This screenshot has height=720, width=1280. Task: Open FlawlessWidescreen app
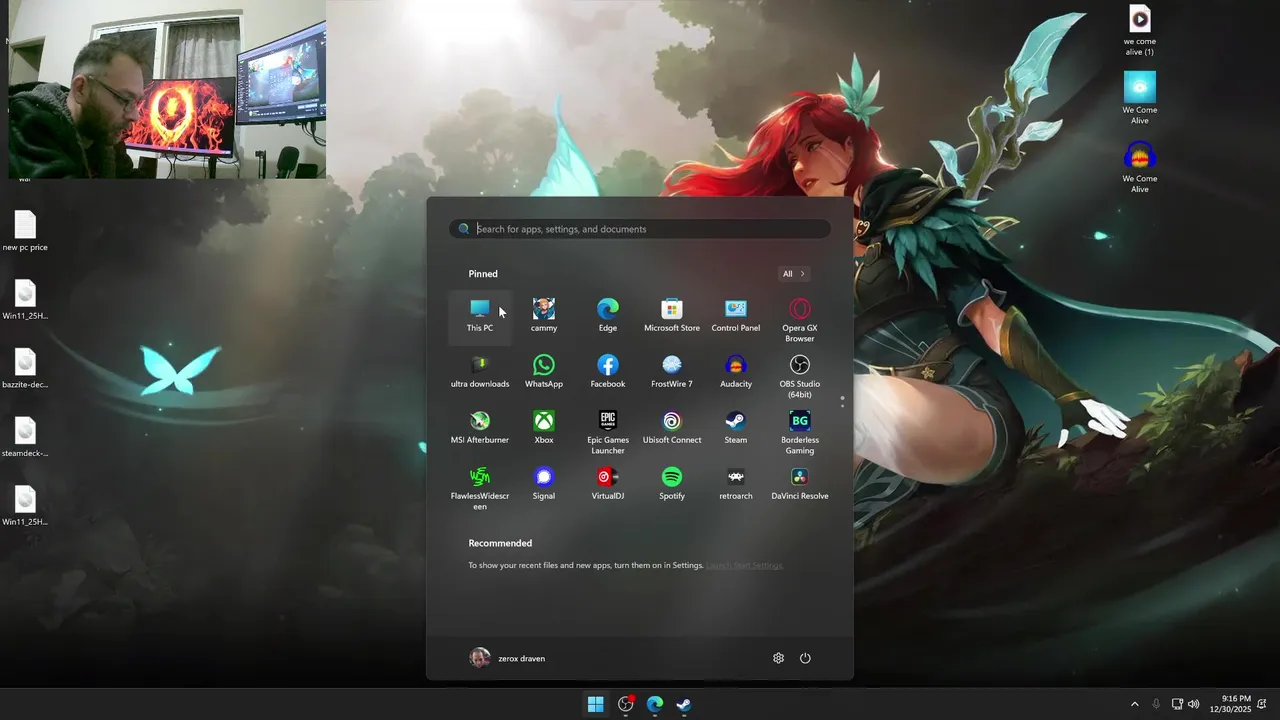coord(480,488)
